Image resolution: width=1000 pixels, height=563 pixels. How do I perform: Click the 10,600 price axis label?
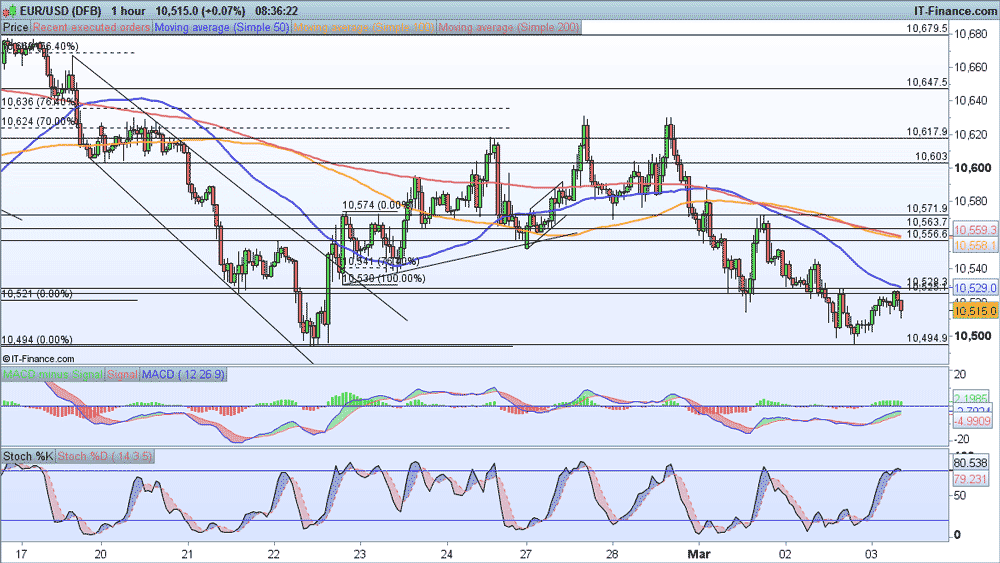pyautogui.click(x=973, y=168)
